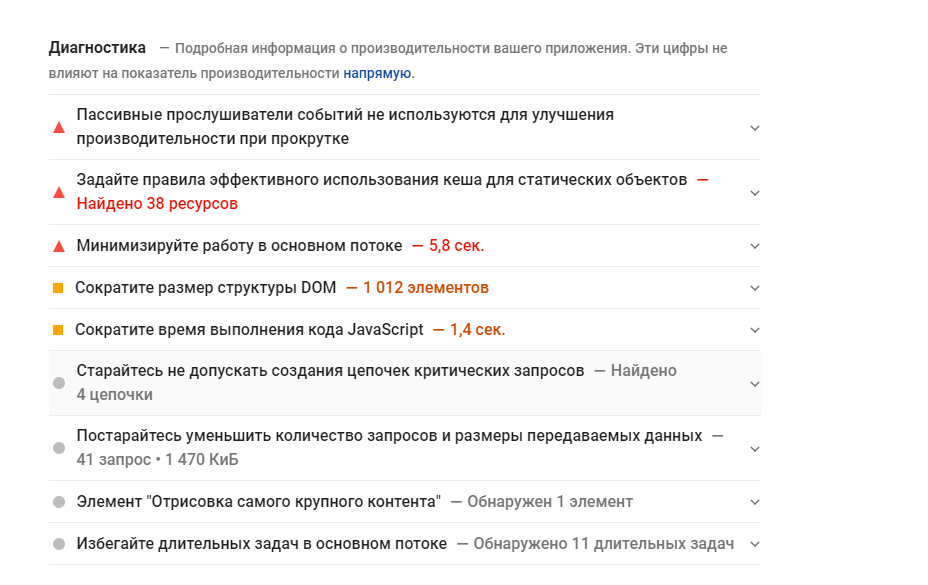928x585 pixels.
Task: Click the "41 запрос • 1 470 КиБ" value
Action: click(157, 460)
